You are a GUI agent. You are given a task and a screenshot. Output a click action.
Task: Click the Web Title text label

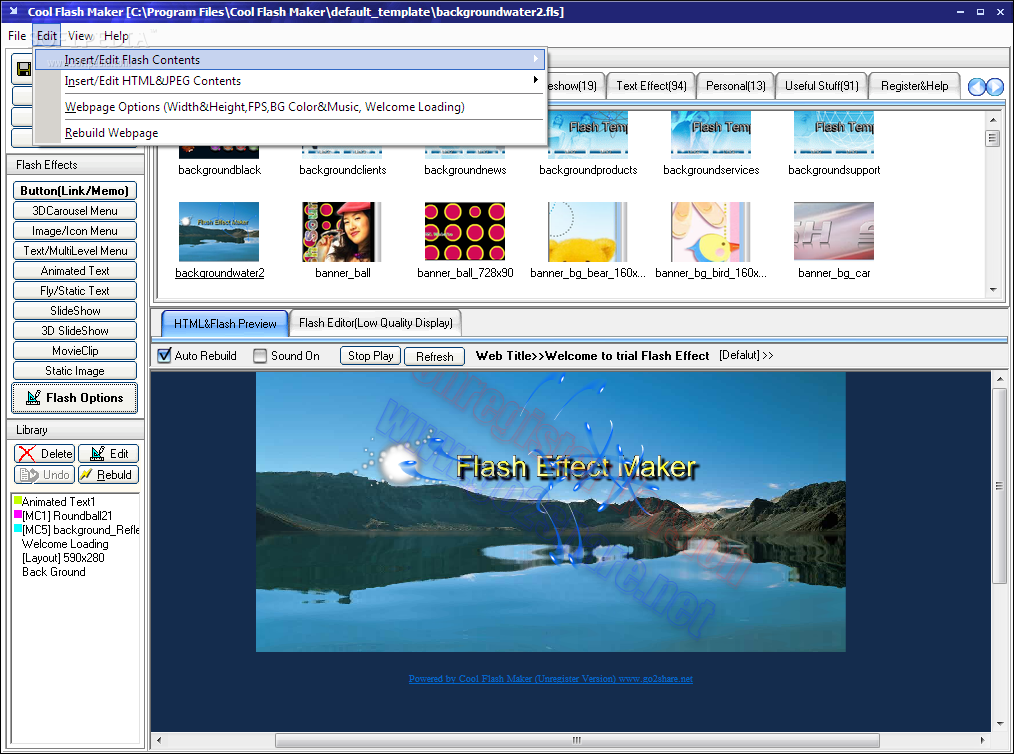click(x=592, y=356)
